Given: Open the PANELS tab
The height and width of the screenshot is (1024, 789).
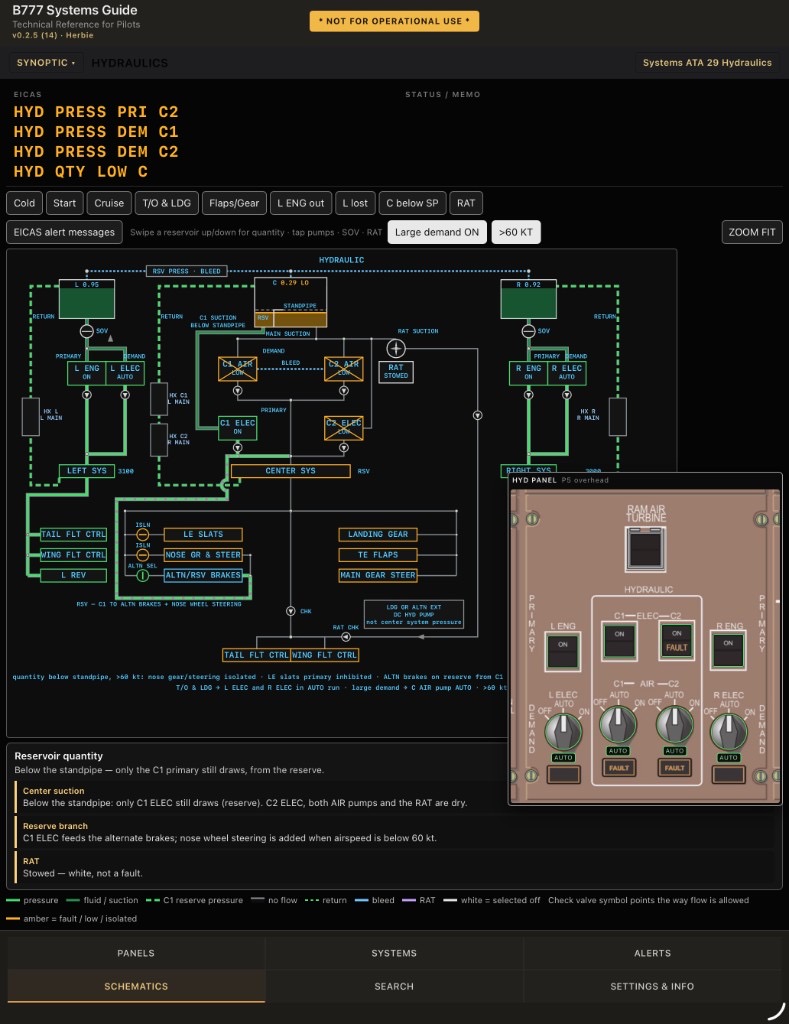Looking at the screenshot, I should click(136, 953).
